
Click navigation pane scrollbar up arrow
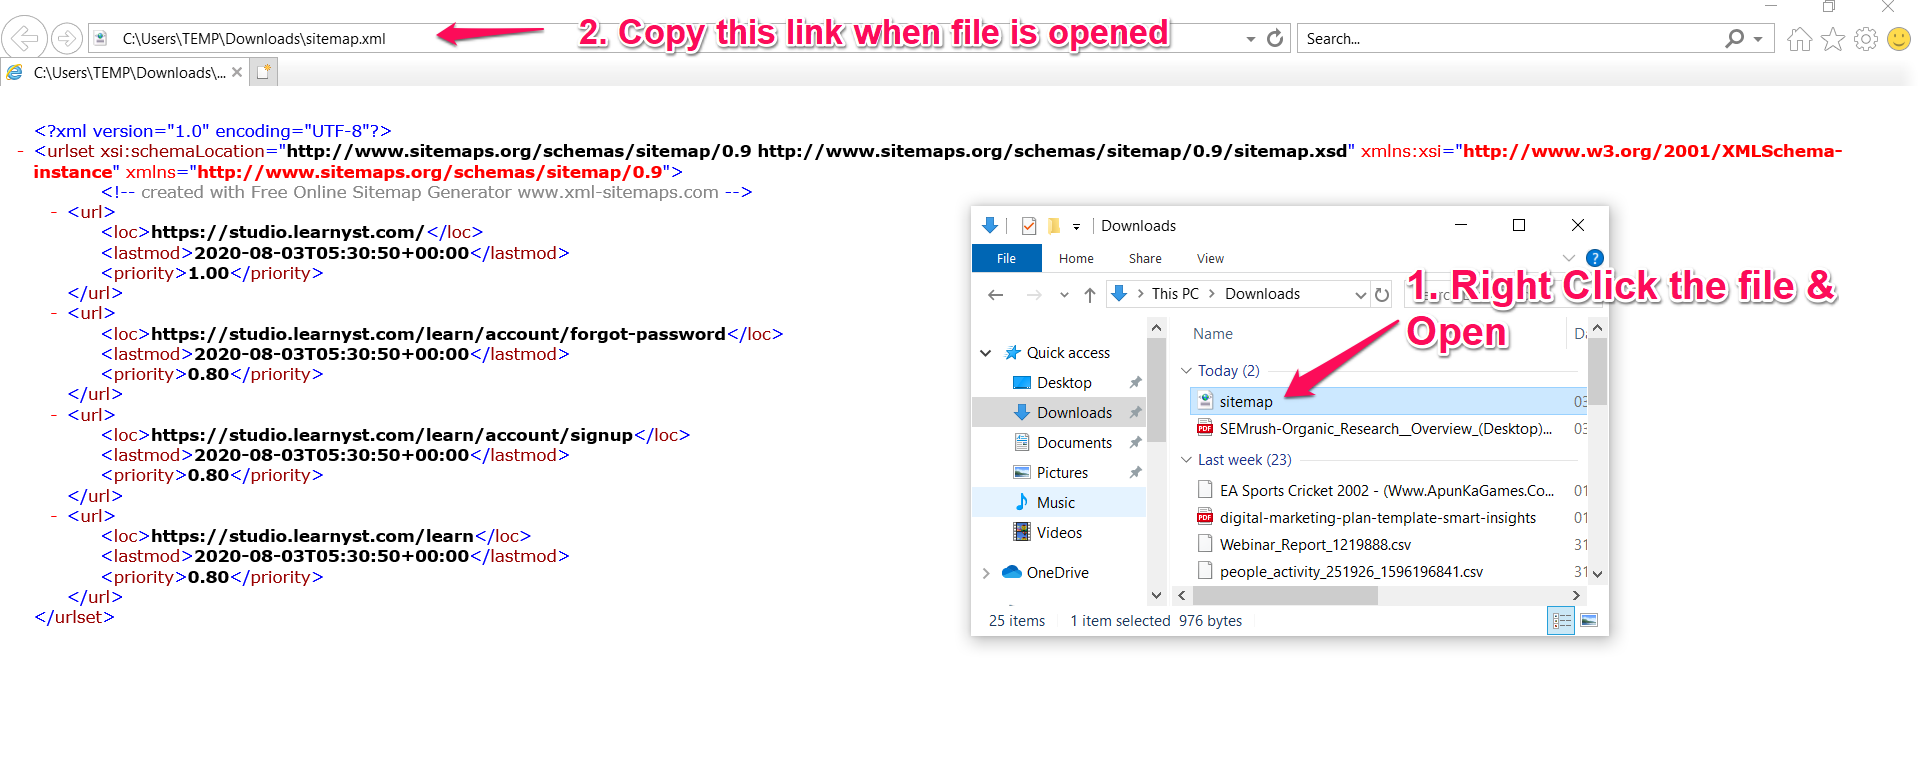click(x=1156, y=327)
